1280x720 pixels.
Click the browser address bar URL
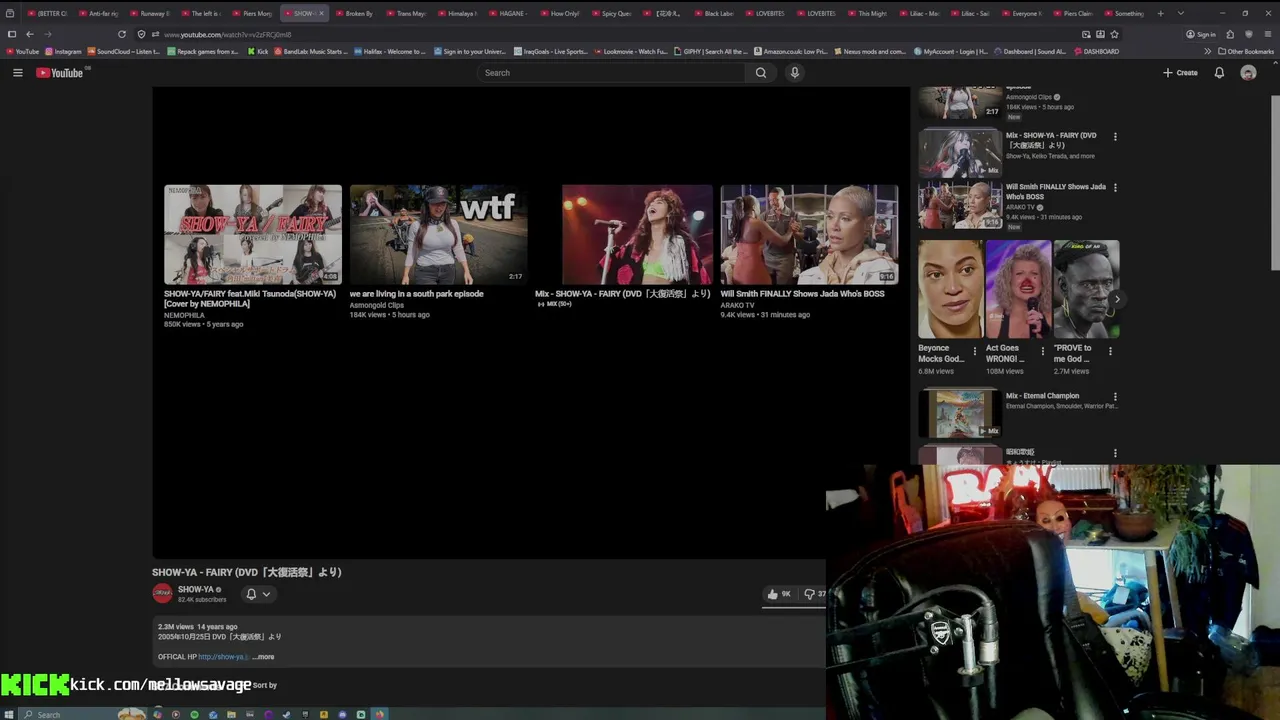pyautogui.click(x=228, y=35)
